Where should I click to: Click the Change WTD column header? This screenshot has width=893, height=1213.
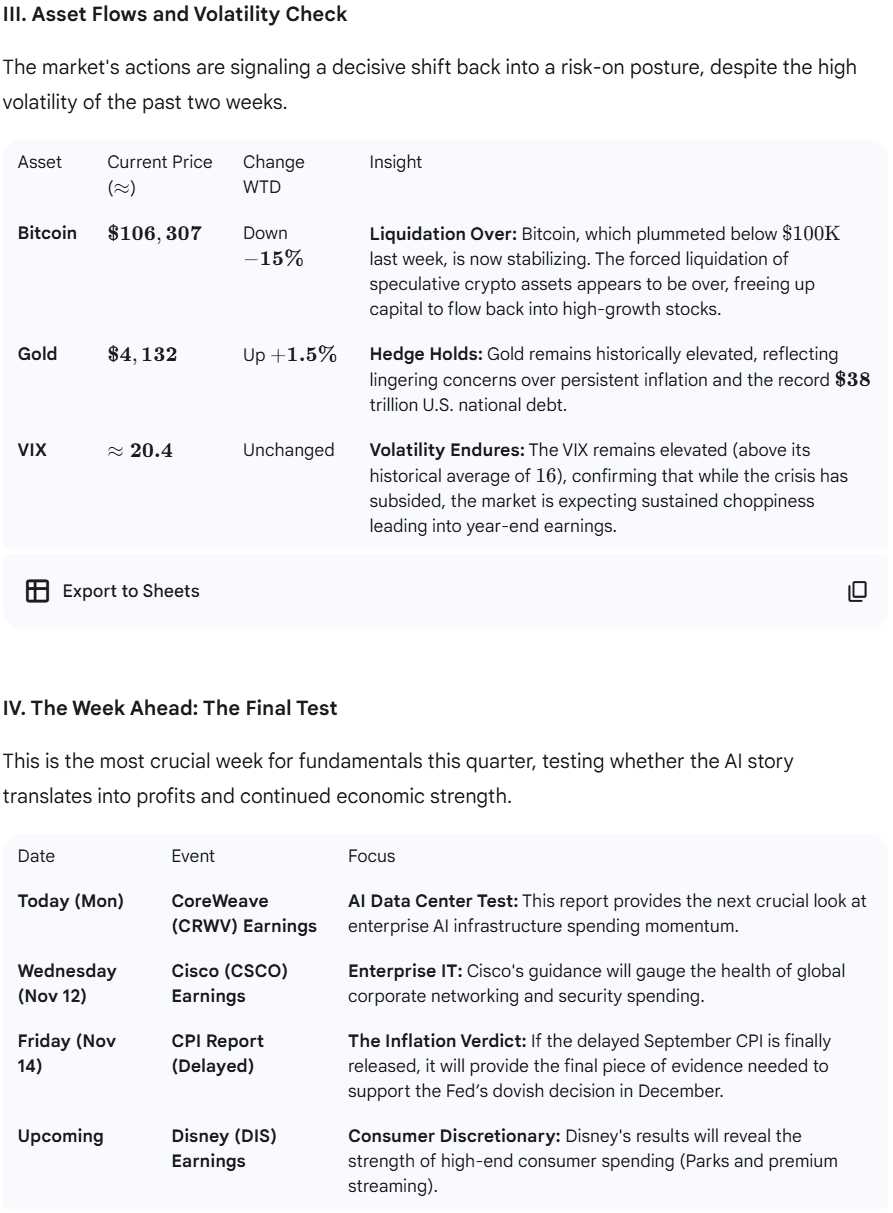tap(273, 174)
